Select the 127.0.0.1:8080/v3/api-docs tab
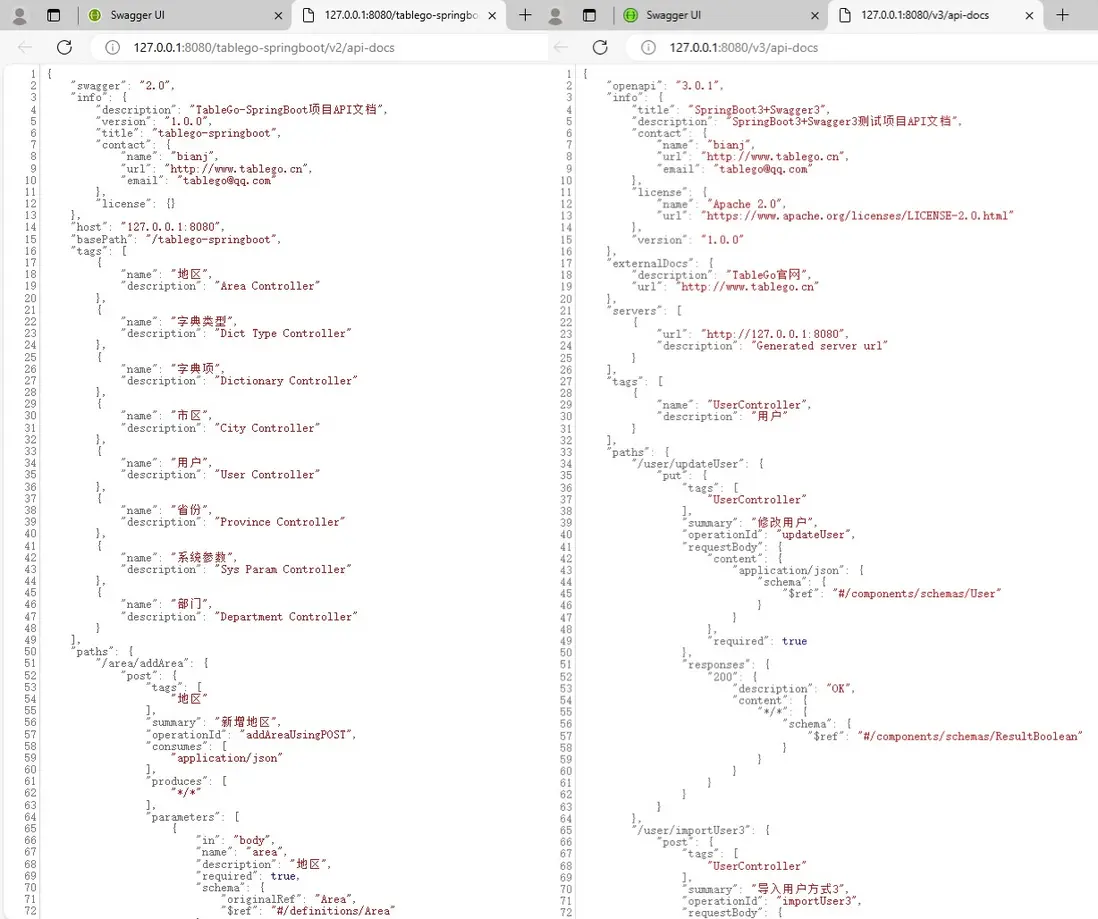The image size is (1098, 919). 936,15
